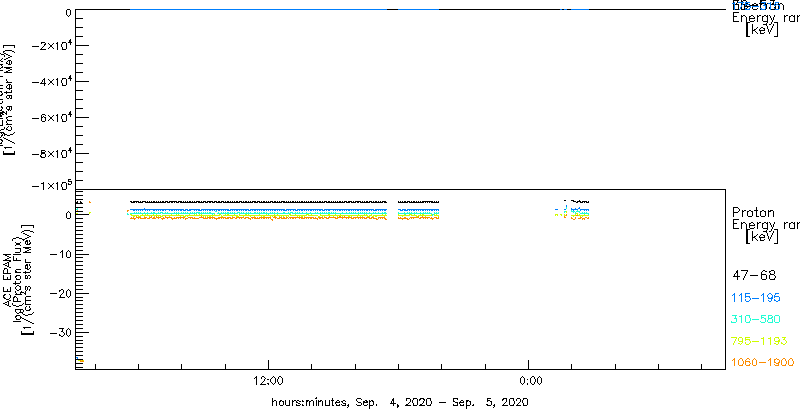Click the -1×10⁵ tick label on upper plot
This screenshot has height=410, width=800.
point(51,185)
